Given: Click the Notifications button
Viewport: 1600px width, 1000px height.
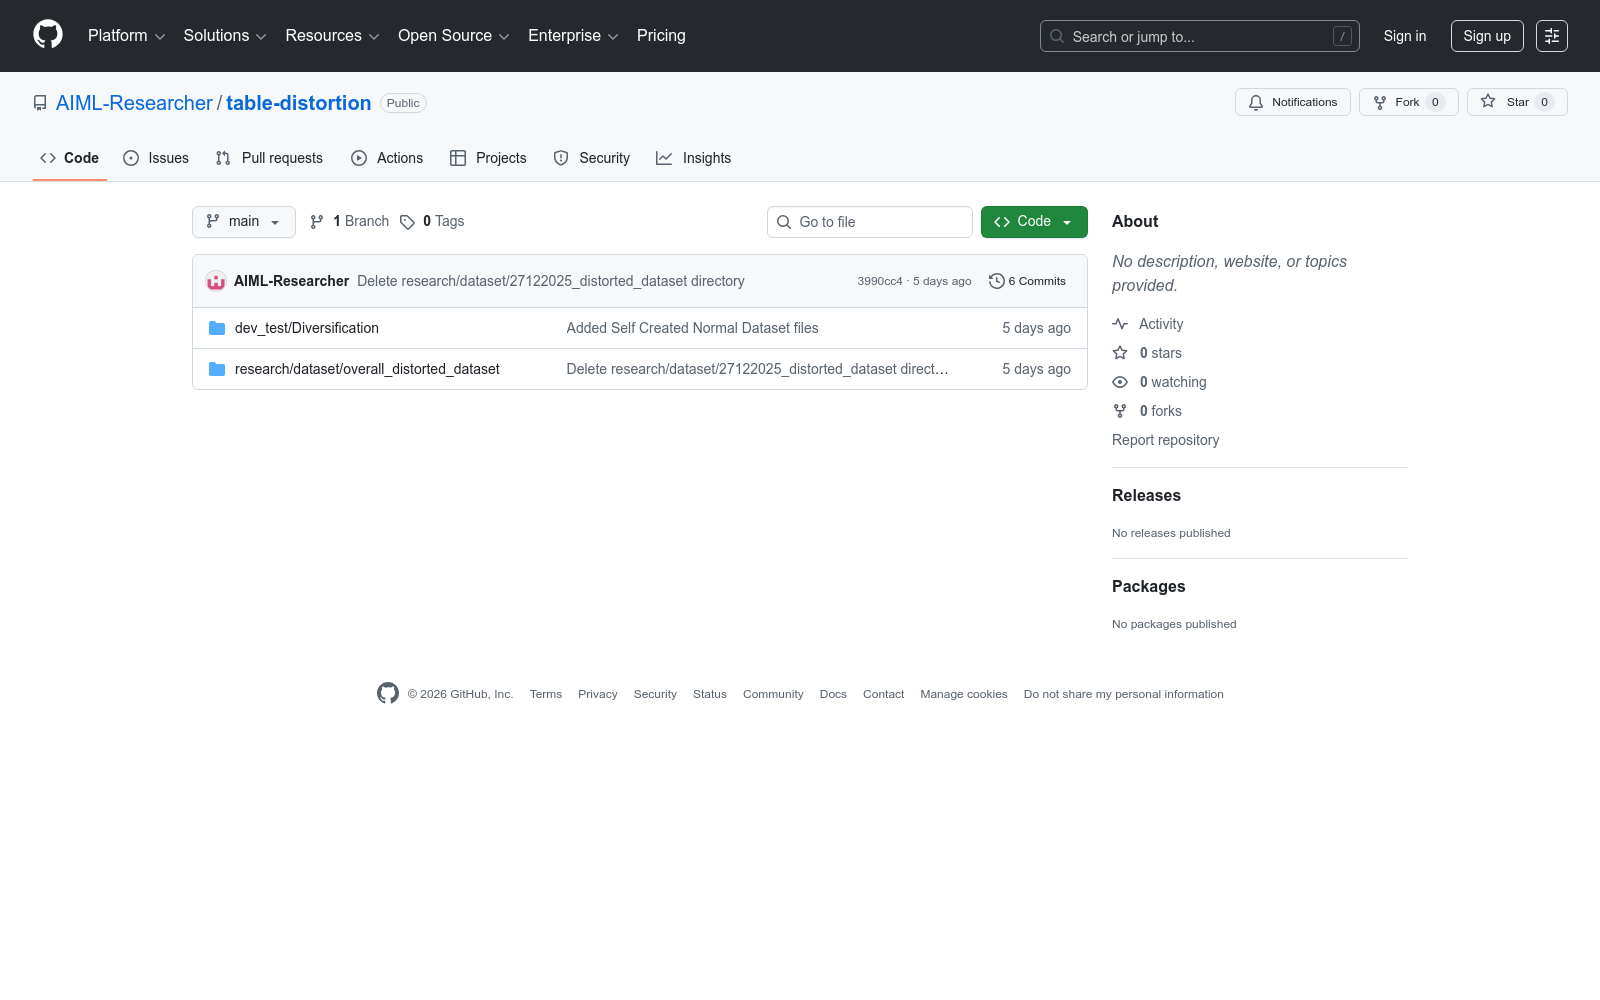Looking at the screenshot, I should point(1293,102).
